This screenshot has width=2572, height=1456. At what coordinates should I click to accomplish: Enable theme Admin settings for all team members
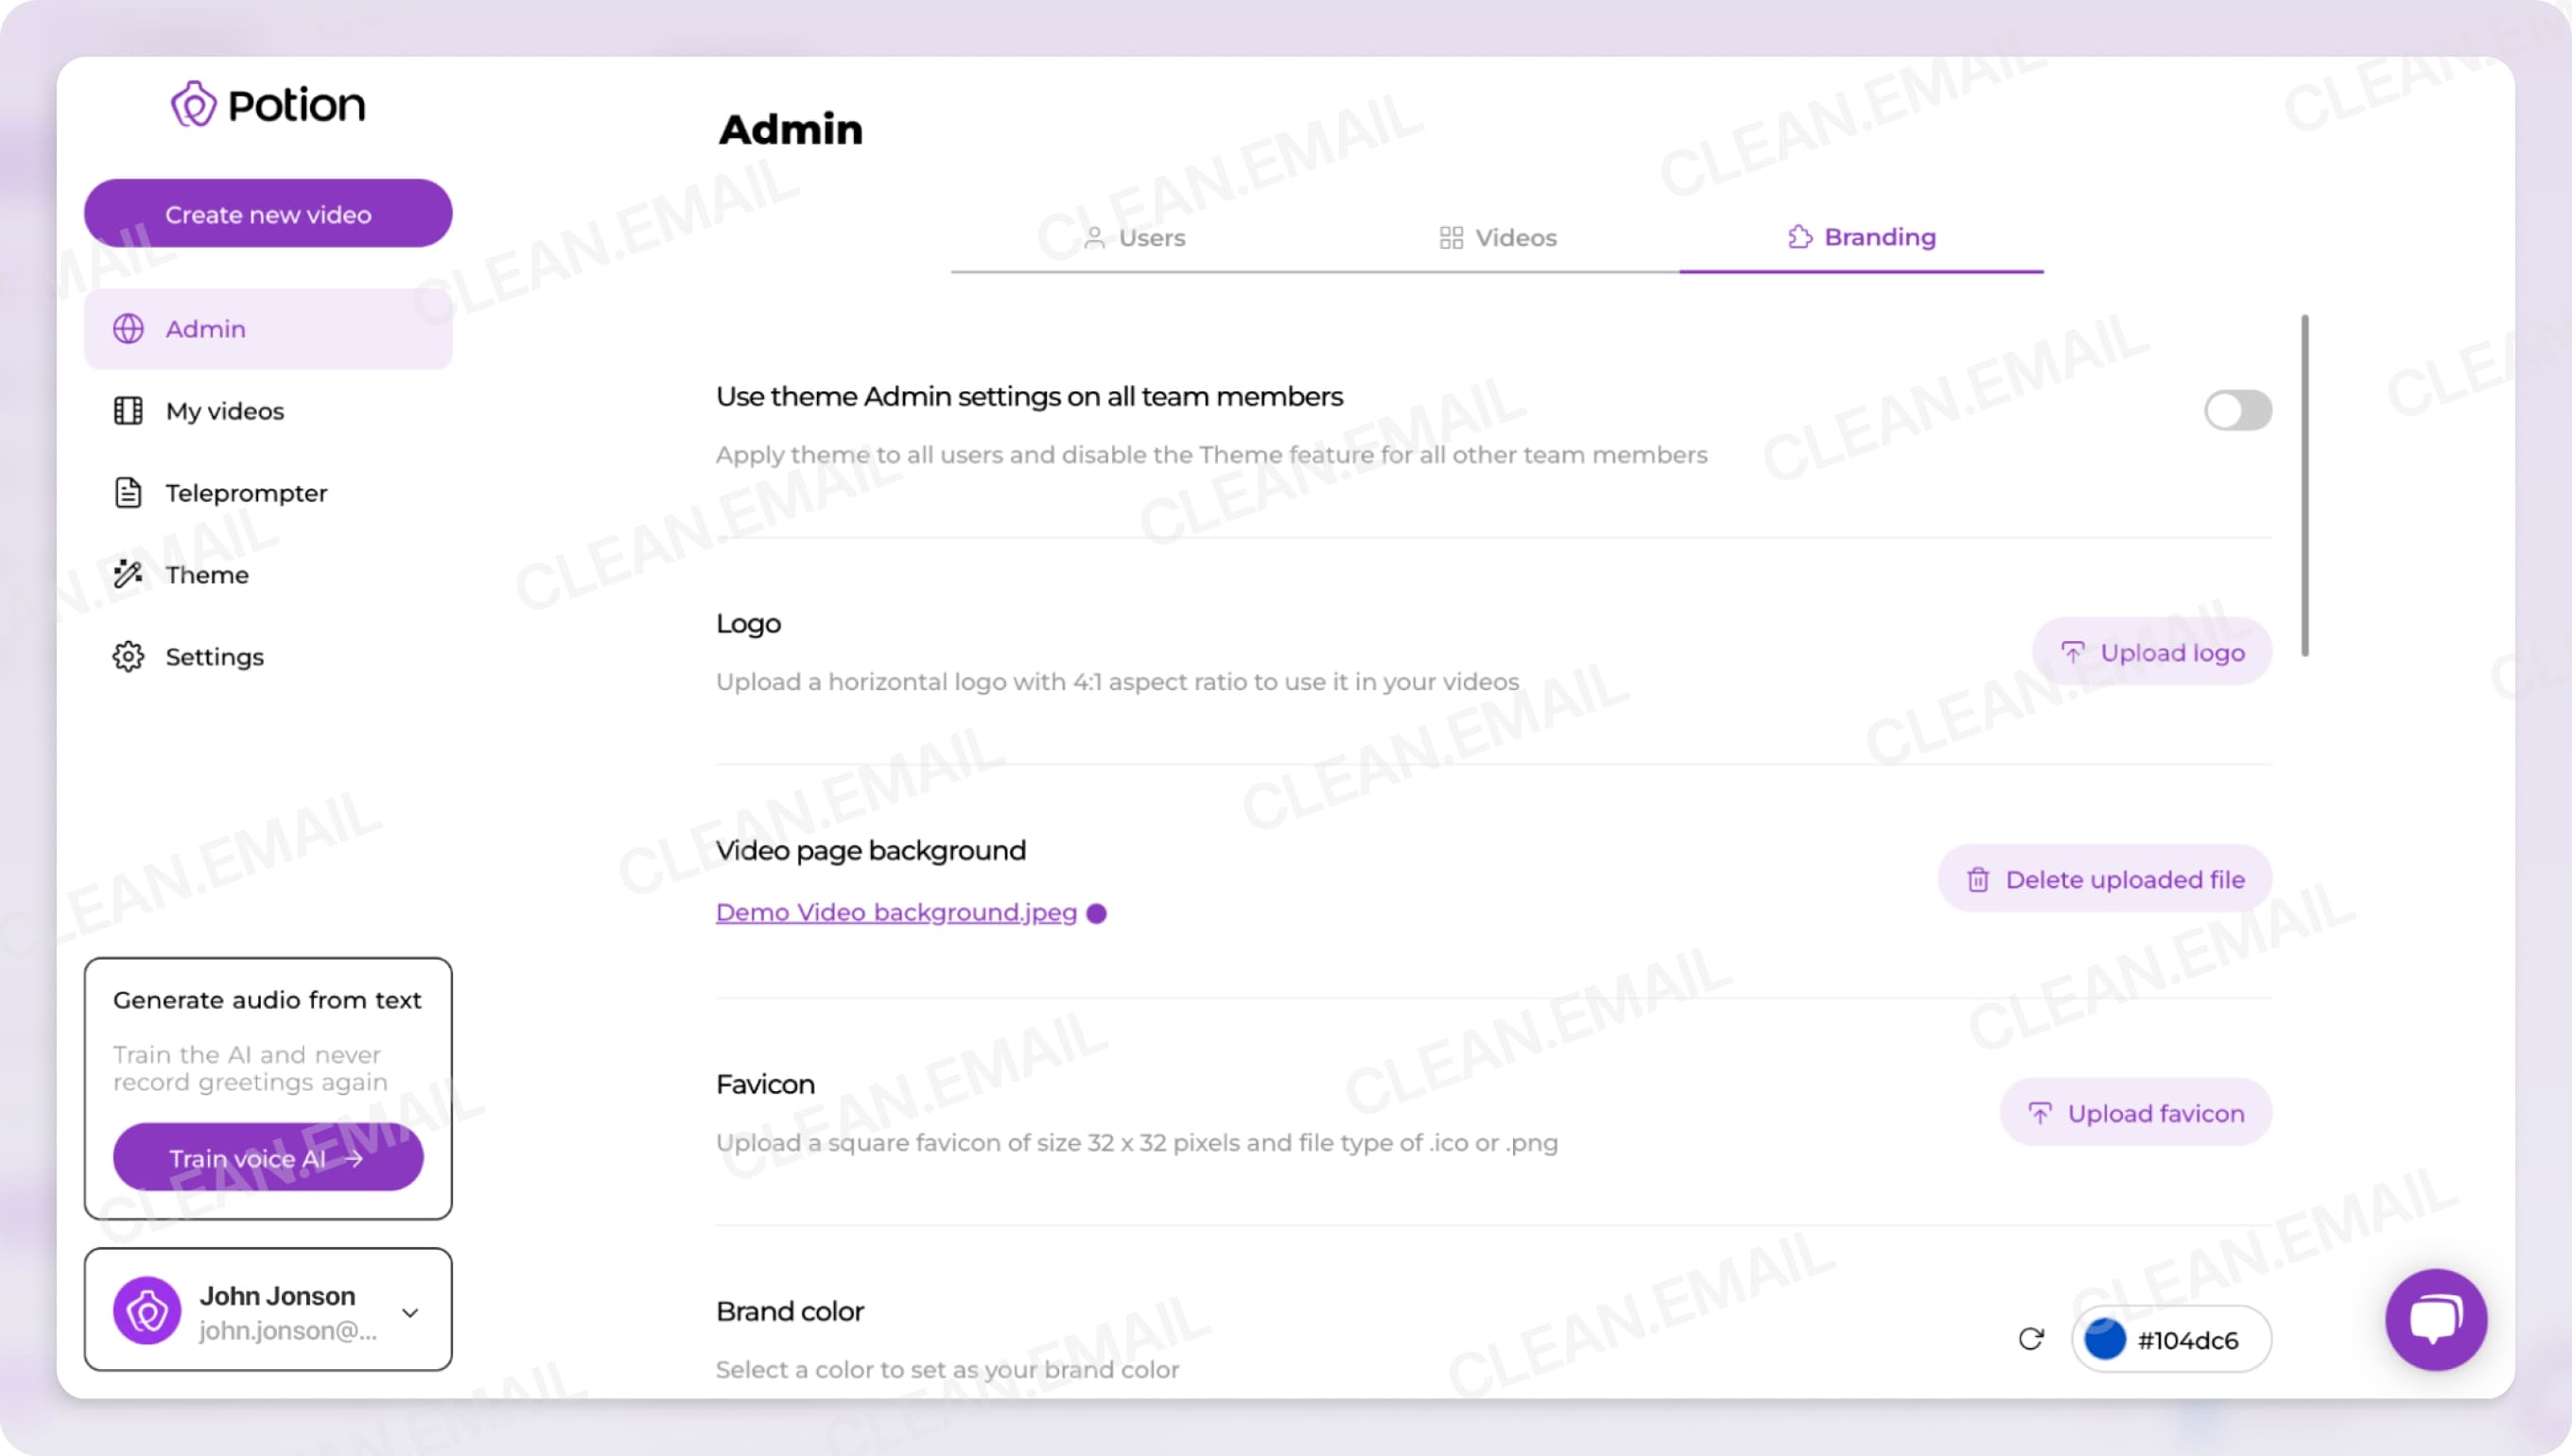[2237, 409]
